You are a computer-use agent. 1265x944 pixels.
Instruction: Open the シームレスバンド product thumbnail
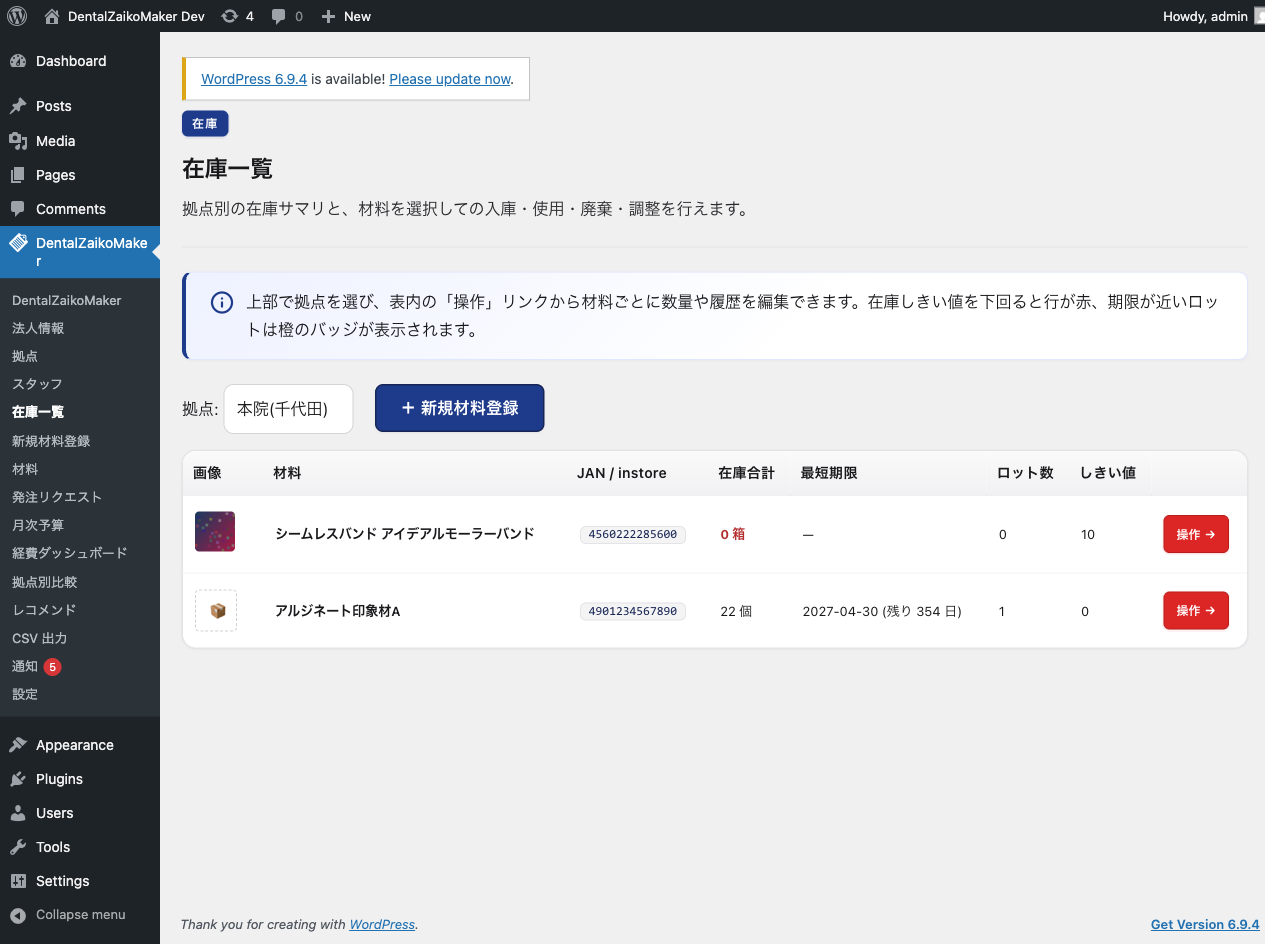coord(215,532)
